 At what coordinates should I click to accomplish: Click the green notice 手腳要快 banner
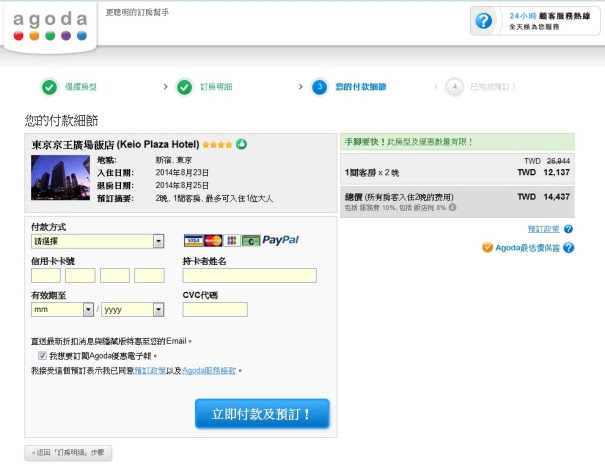coord(457,142)
